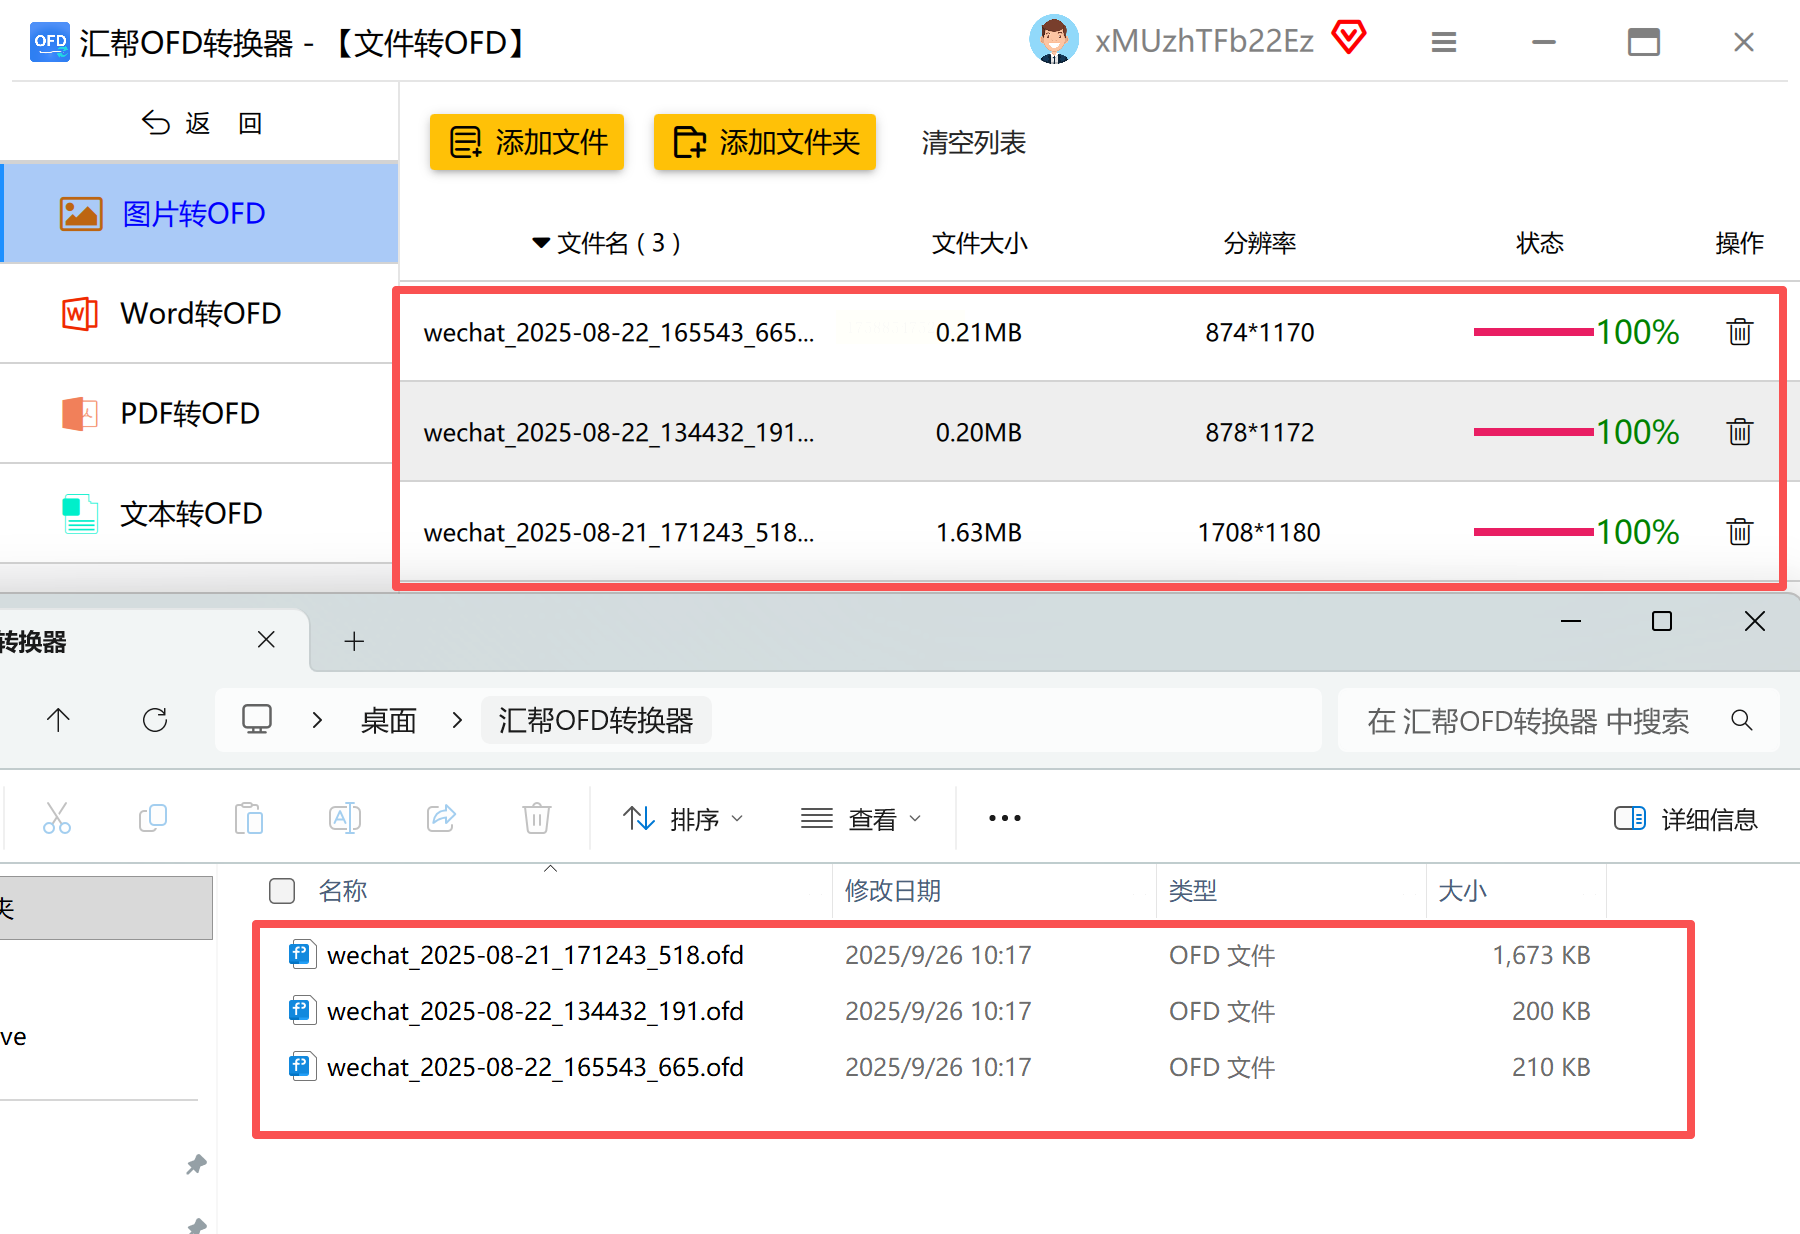
Task: Click the Copy icon in Explorer toolbar
Action: point(153,818)
